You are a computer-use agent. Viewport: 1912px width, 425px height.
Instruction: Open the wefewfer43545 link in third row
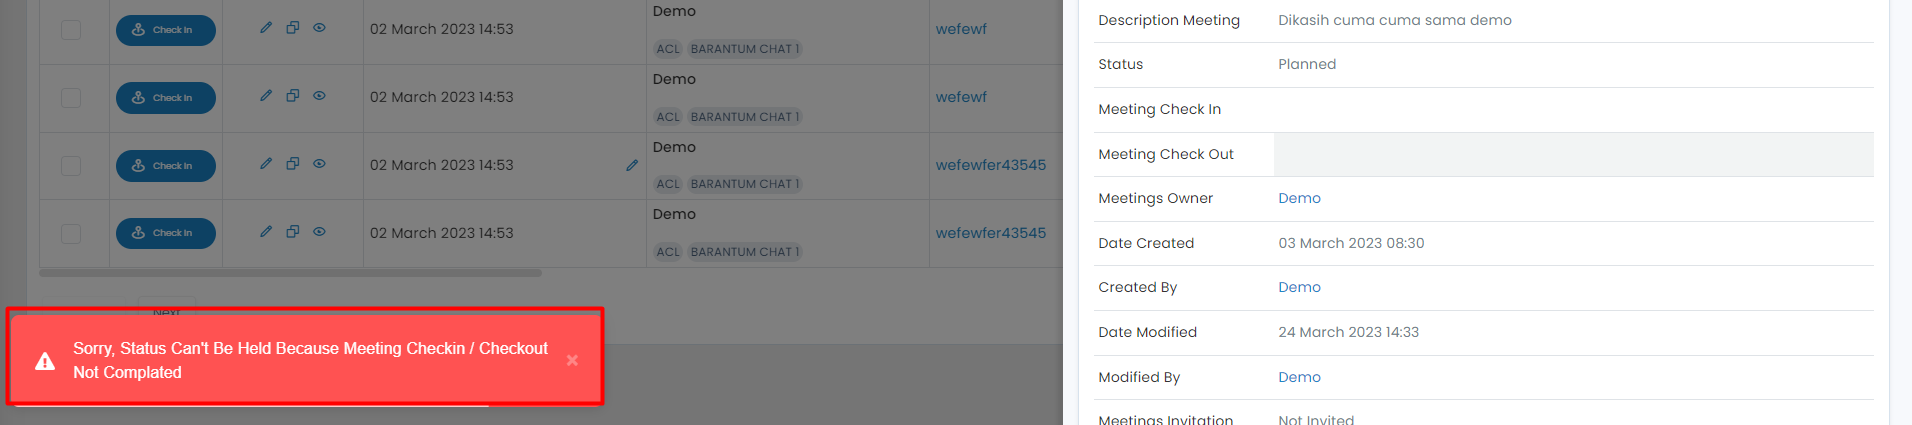click(x=991, y=165)
